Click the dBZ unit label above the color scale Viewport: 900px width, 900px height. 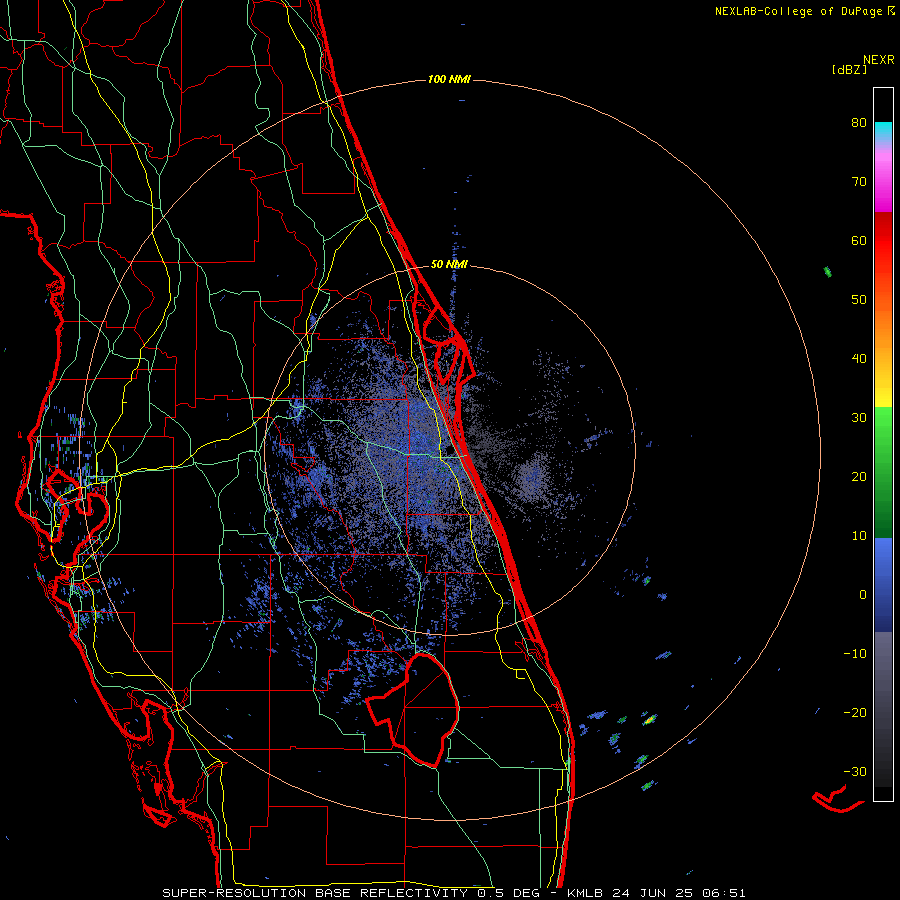849,69
